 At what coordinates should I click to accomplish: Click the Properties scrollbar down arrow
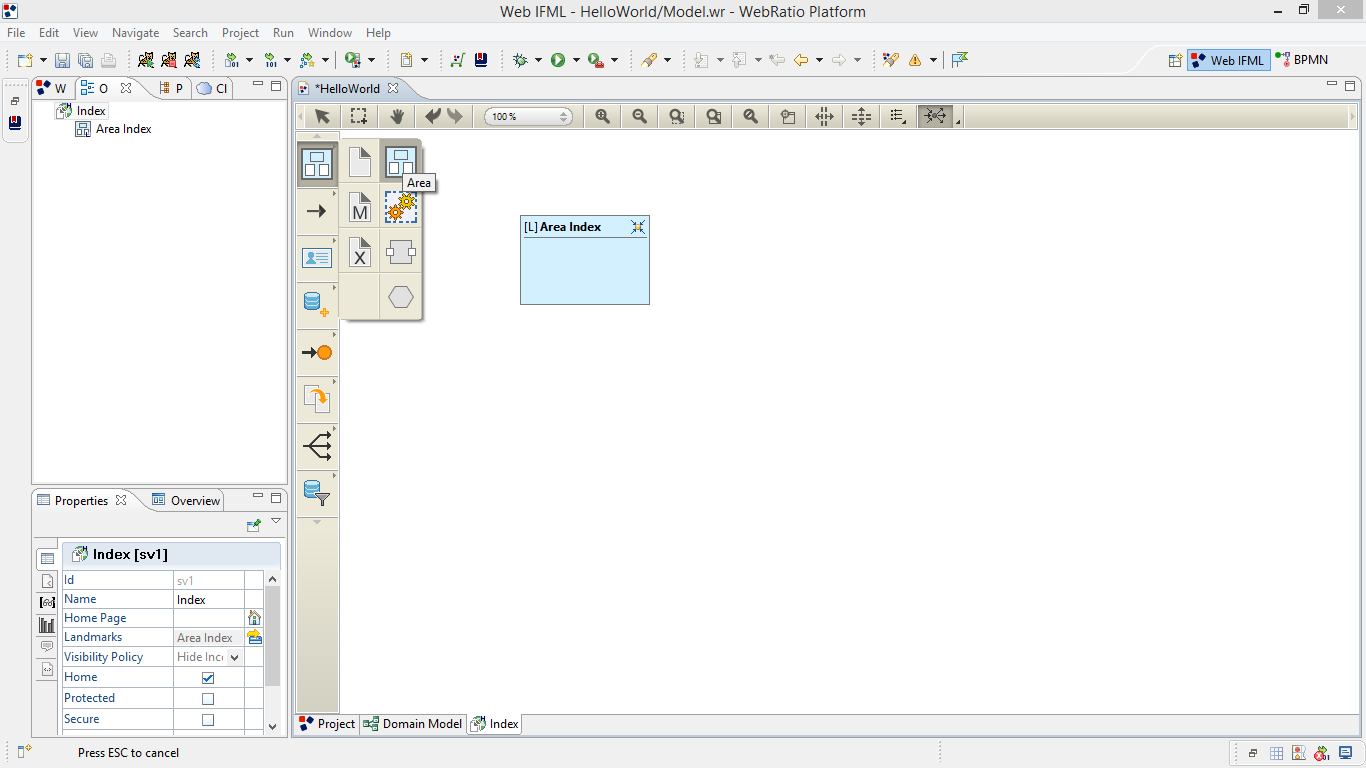click(272, 727)
